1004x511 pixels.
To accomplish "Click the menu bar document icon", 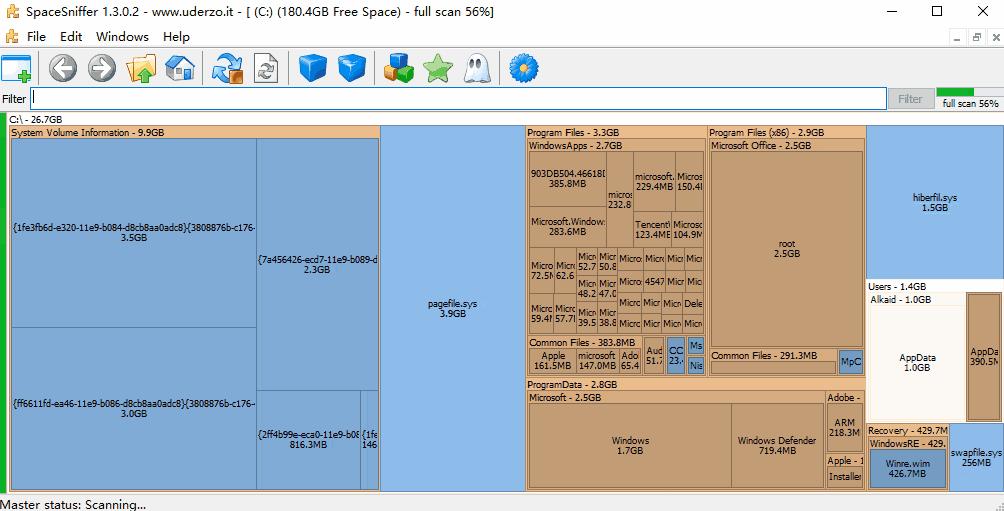I will click(12, 36).
